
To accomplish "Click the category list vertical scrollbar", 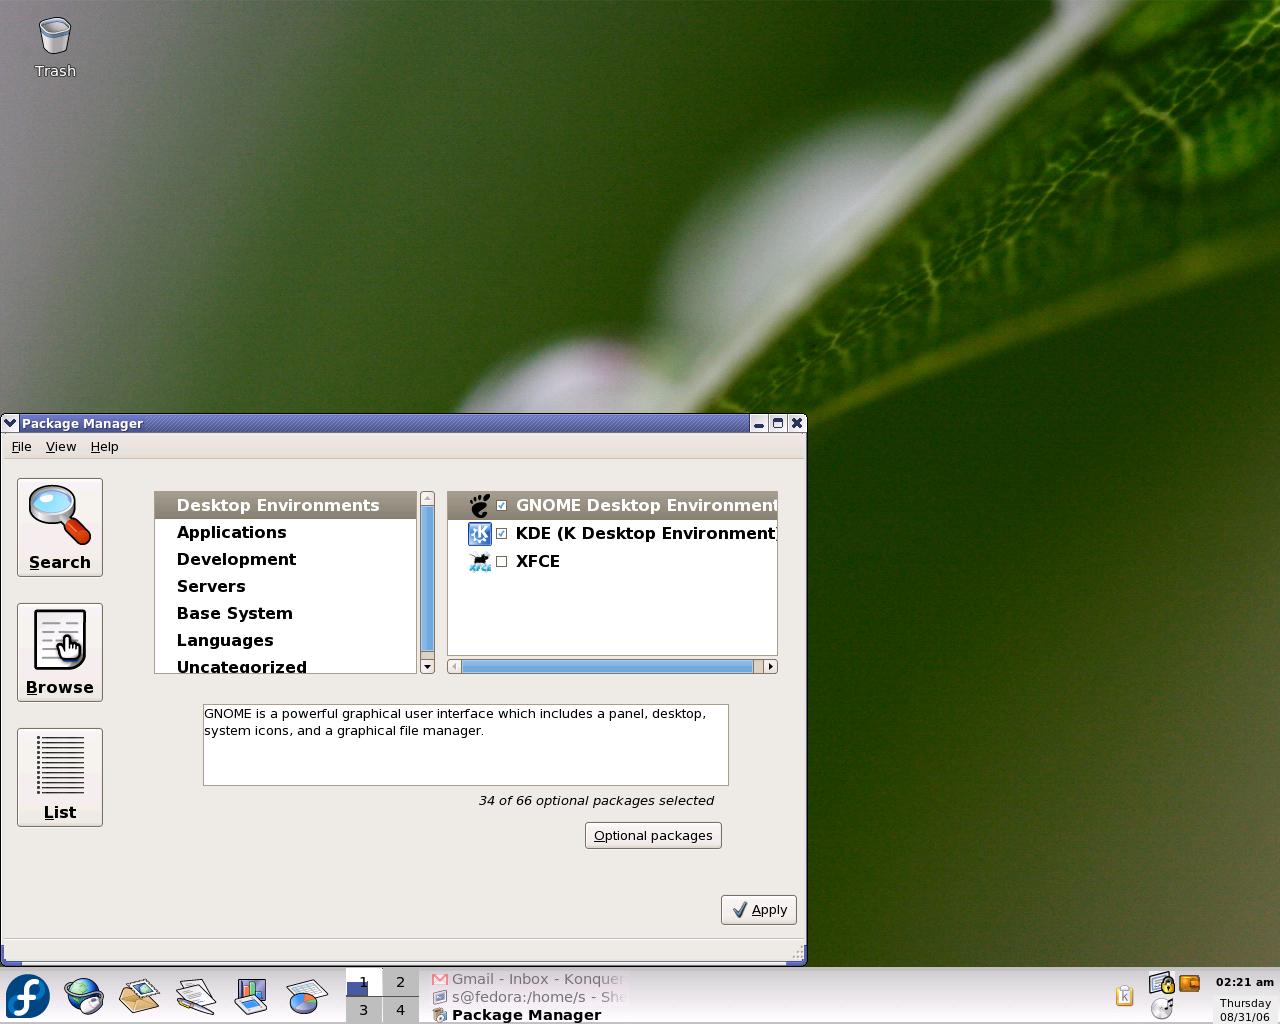I will point(427,579).
